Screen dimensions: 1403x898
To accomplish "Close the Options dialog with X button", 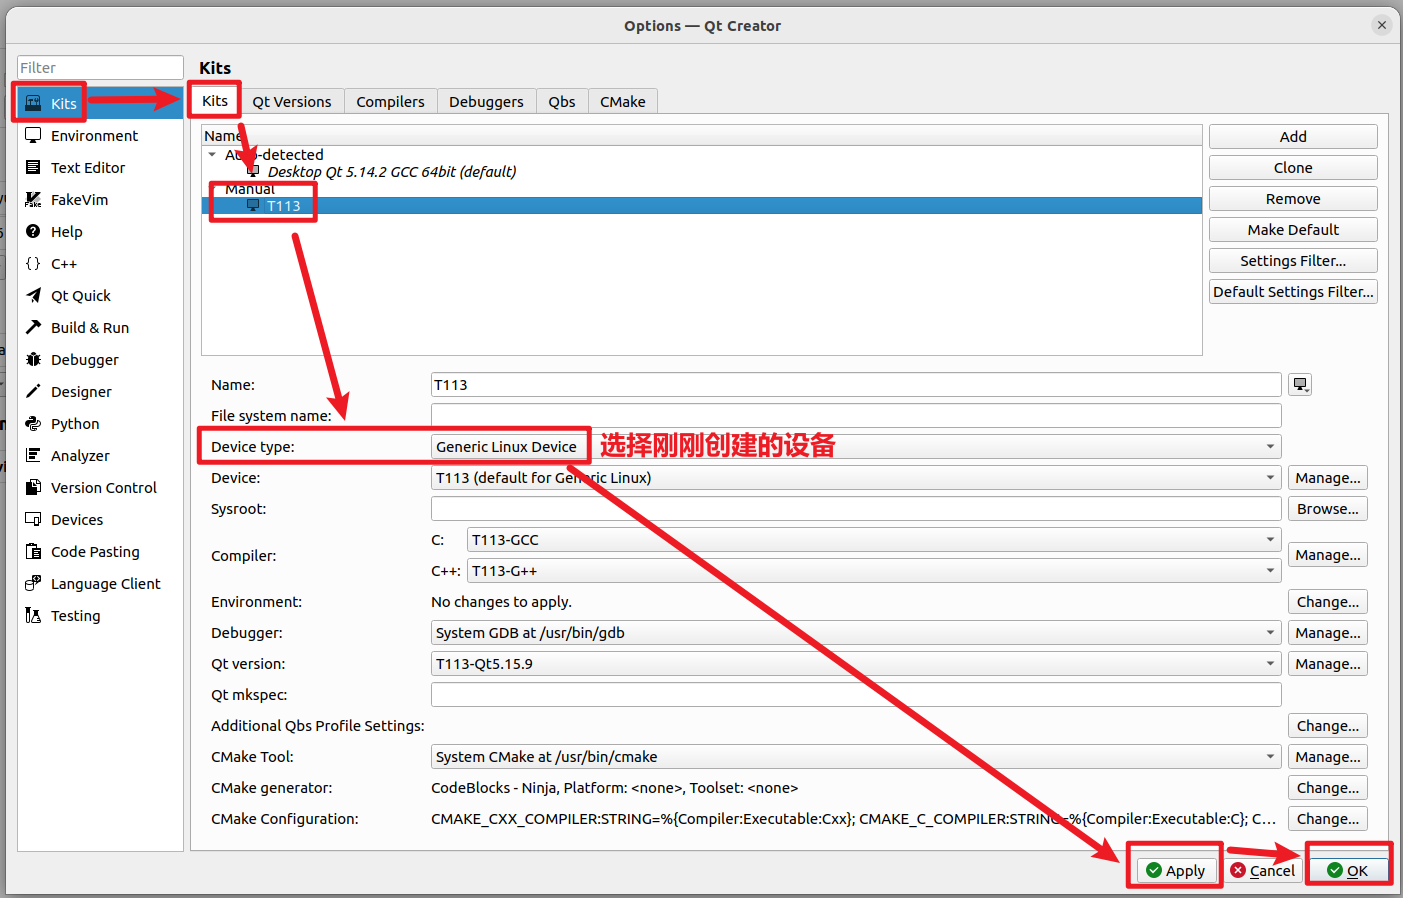I will pos(1381,25).
